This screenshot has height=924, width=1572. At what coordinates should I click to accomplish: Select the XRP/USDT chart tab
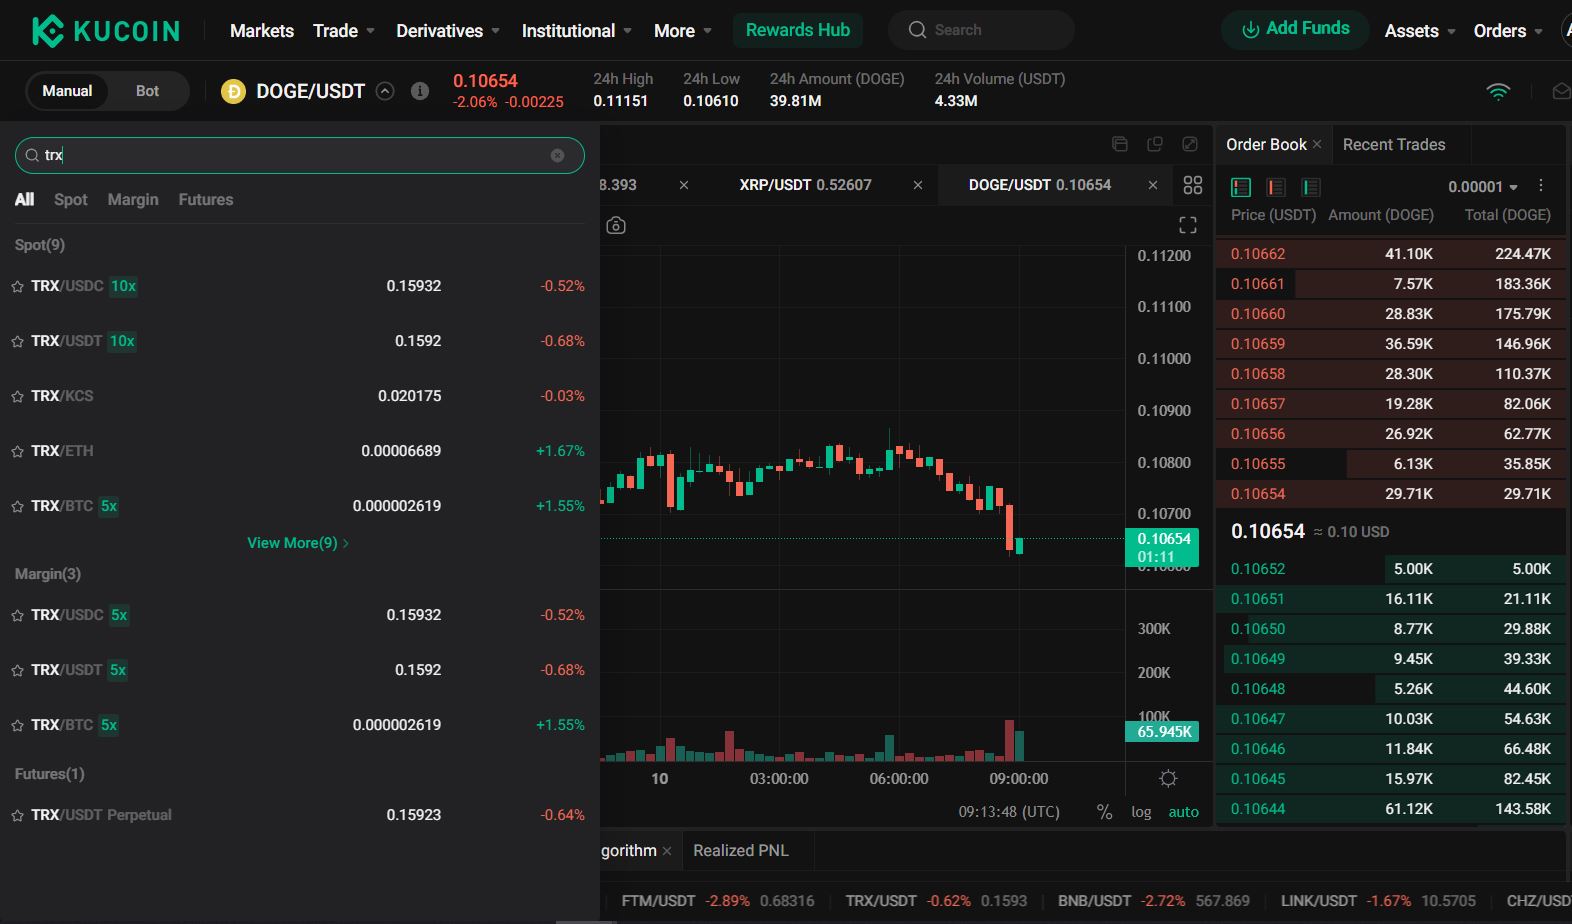click(x=805, y=185)
